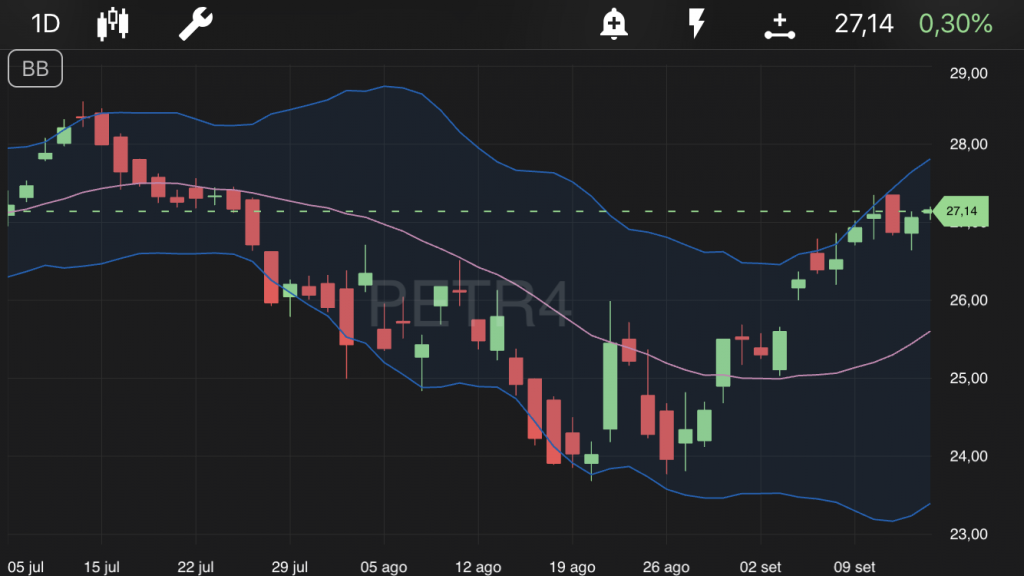The width and height of the screenshot is (1024, 576).
Task: Tap the 23,00 price axis label
Action: (968, 534)
